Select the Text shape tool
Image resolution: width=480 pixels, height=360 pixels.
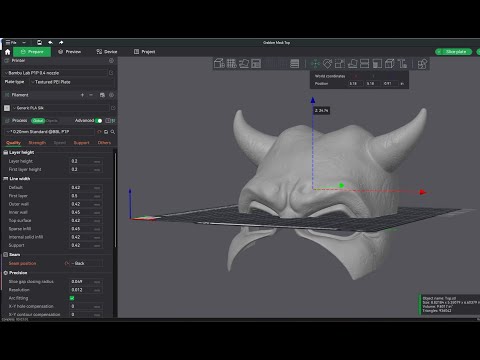(x=402, y=64)
